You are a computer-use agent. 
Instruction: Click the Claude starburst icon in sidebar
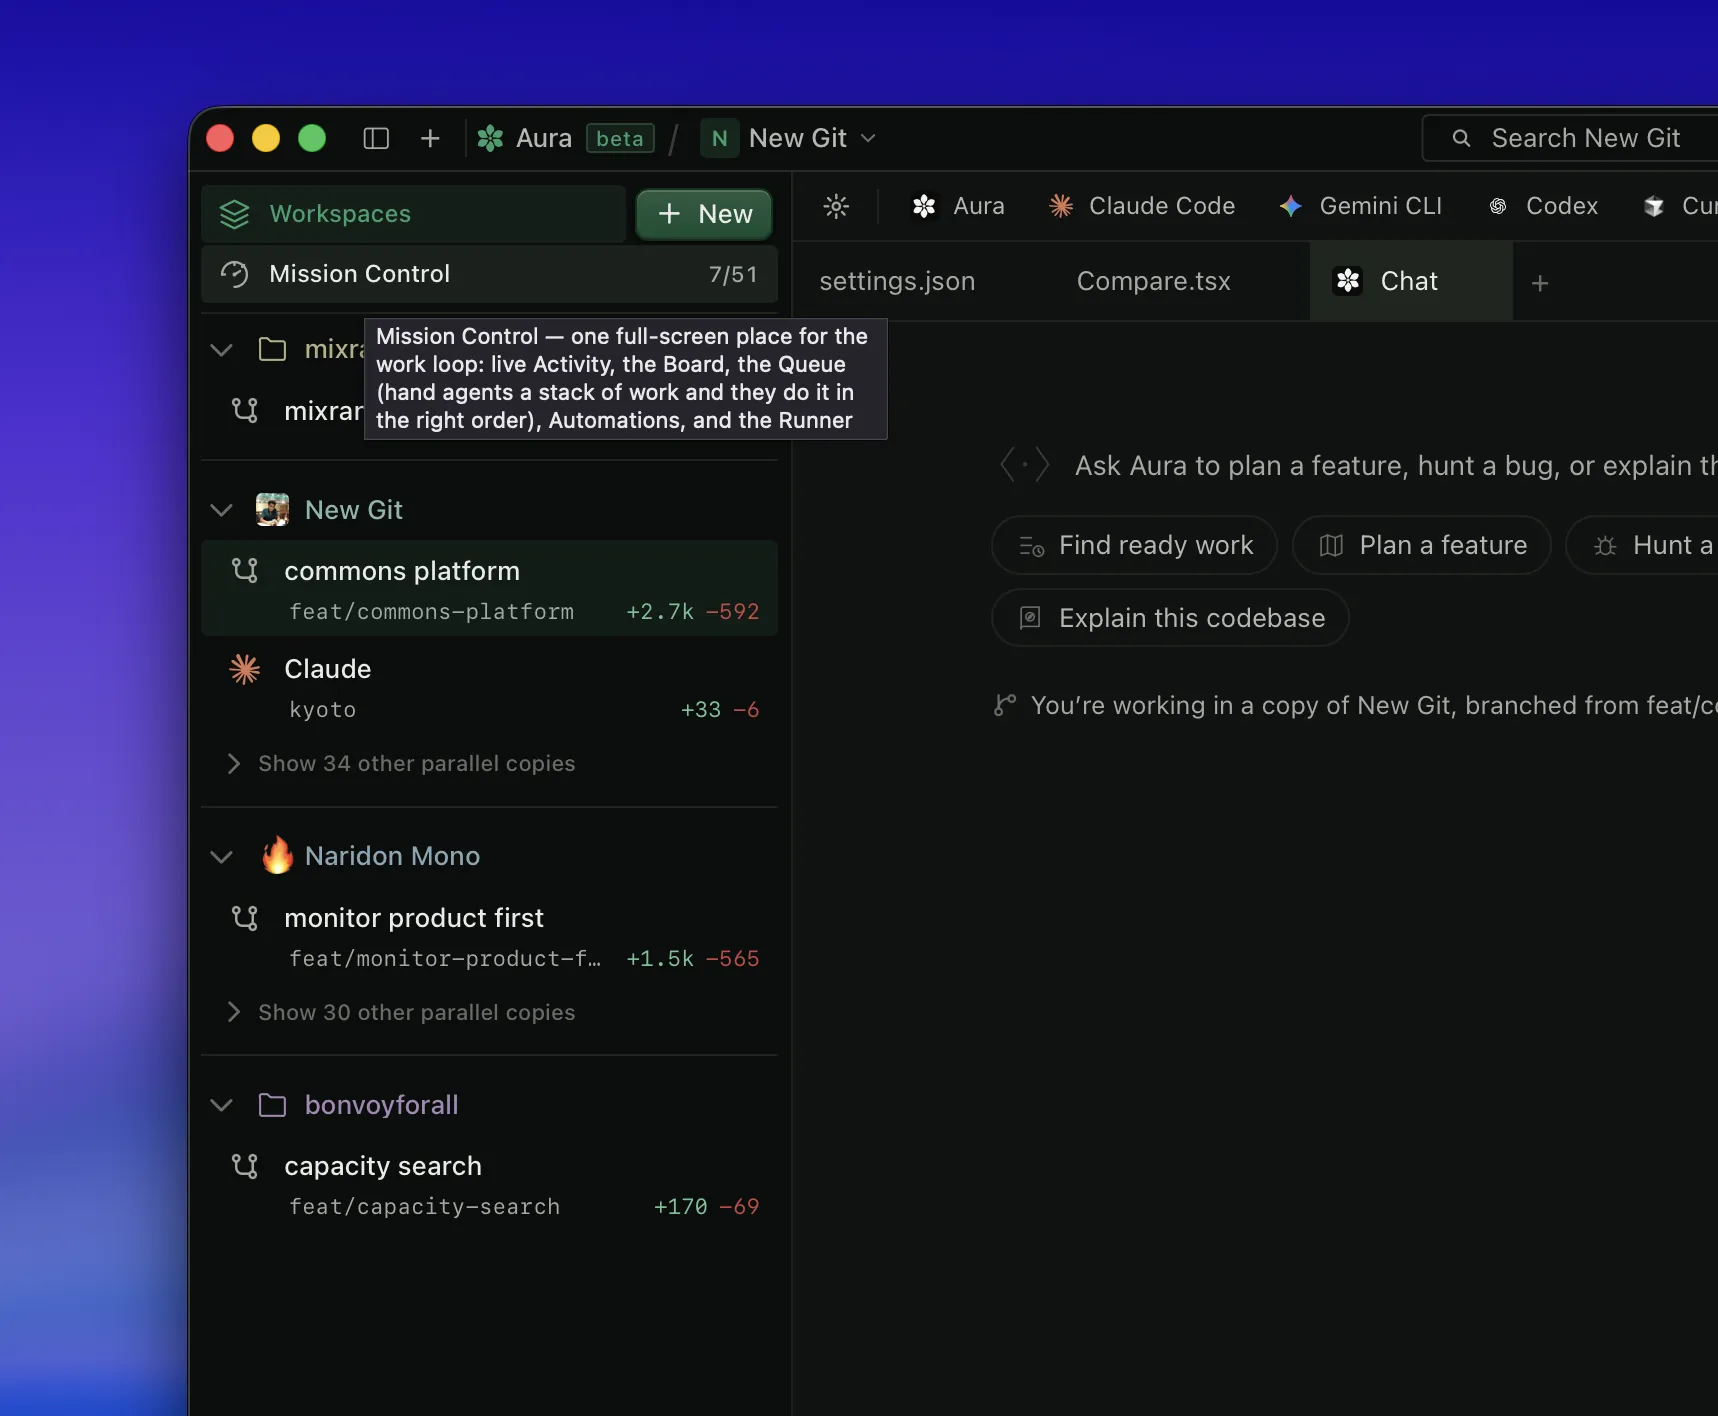[x=245, y=669]
